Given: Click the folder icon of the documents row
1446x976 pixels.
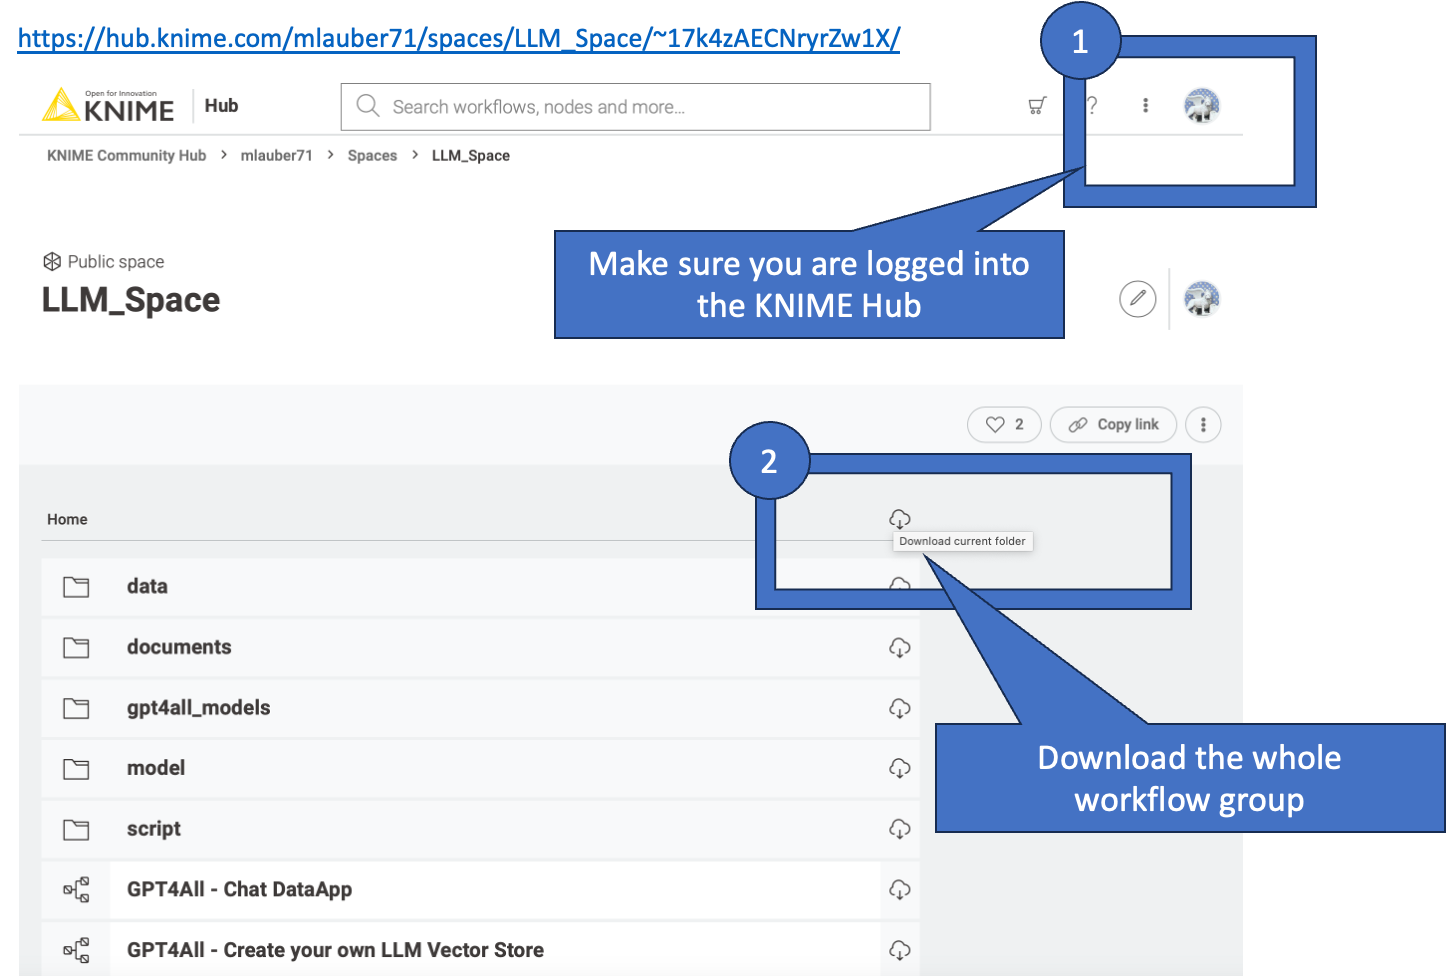Looking at the screenshot, I should pos(76,648).
